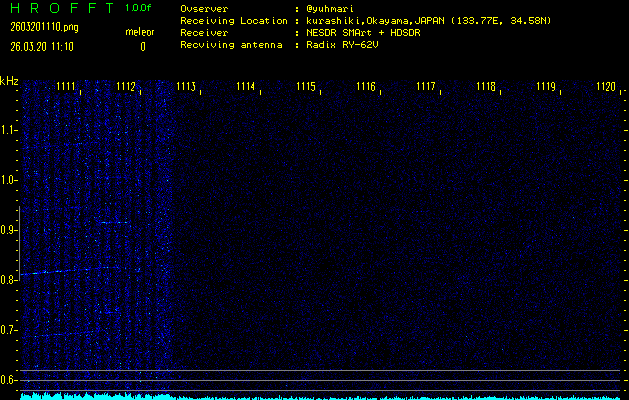Image resolution: width=629 pixels, height=400 pixels.
Task: Click the meteor count label
Action: point(140,32)
